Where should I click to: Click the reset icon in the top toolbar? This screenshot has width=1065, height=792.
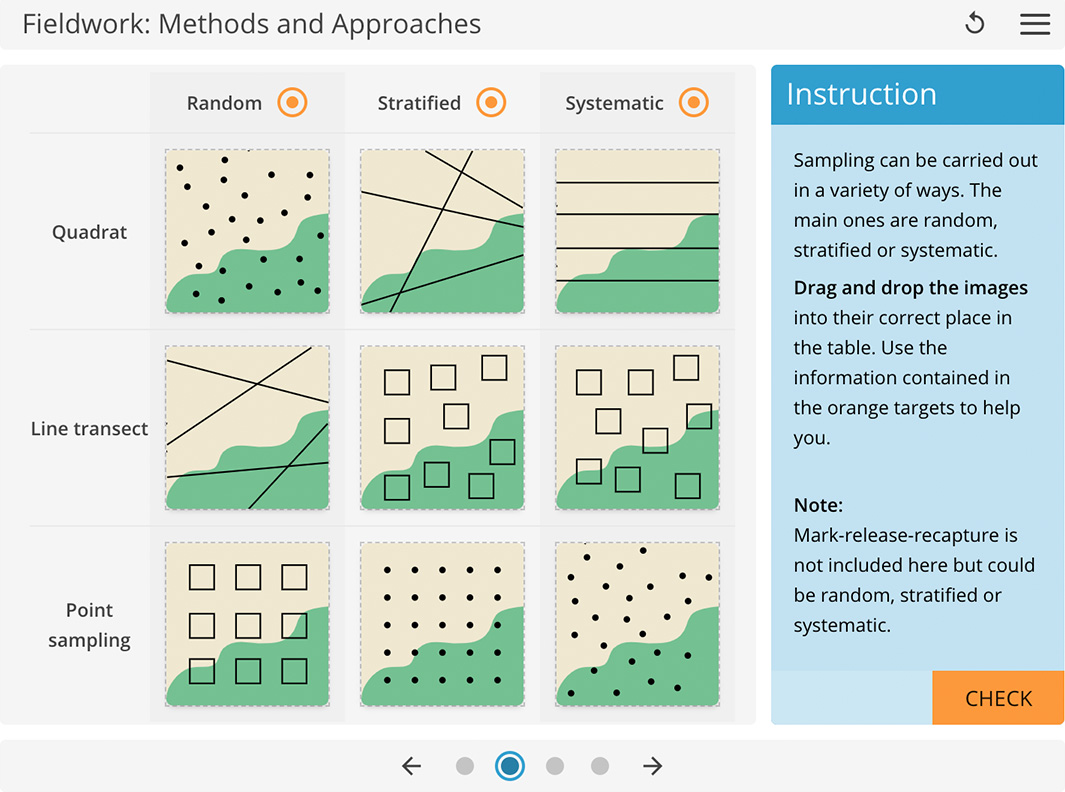pos(975,22)
